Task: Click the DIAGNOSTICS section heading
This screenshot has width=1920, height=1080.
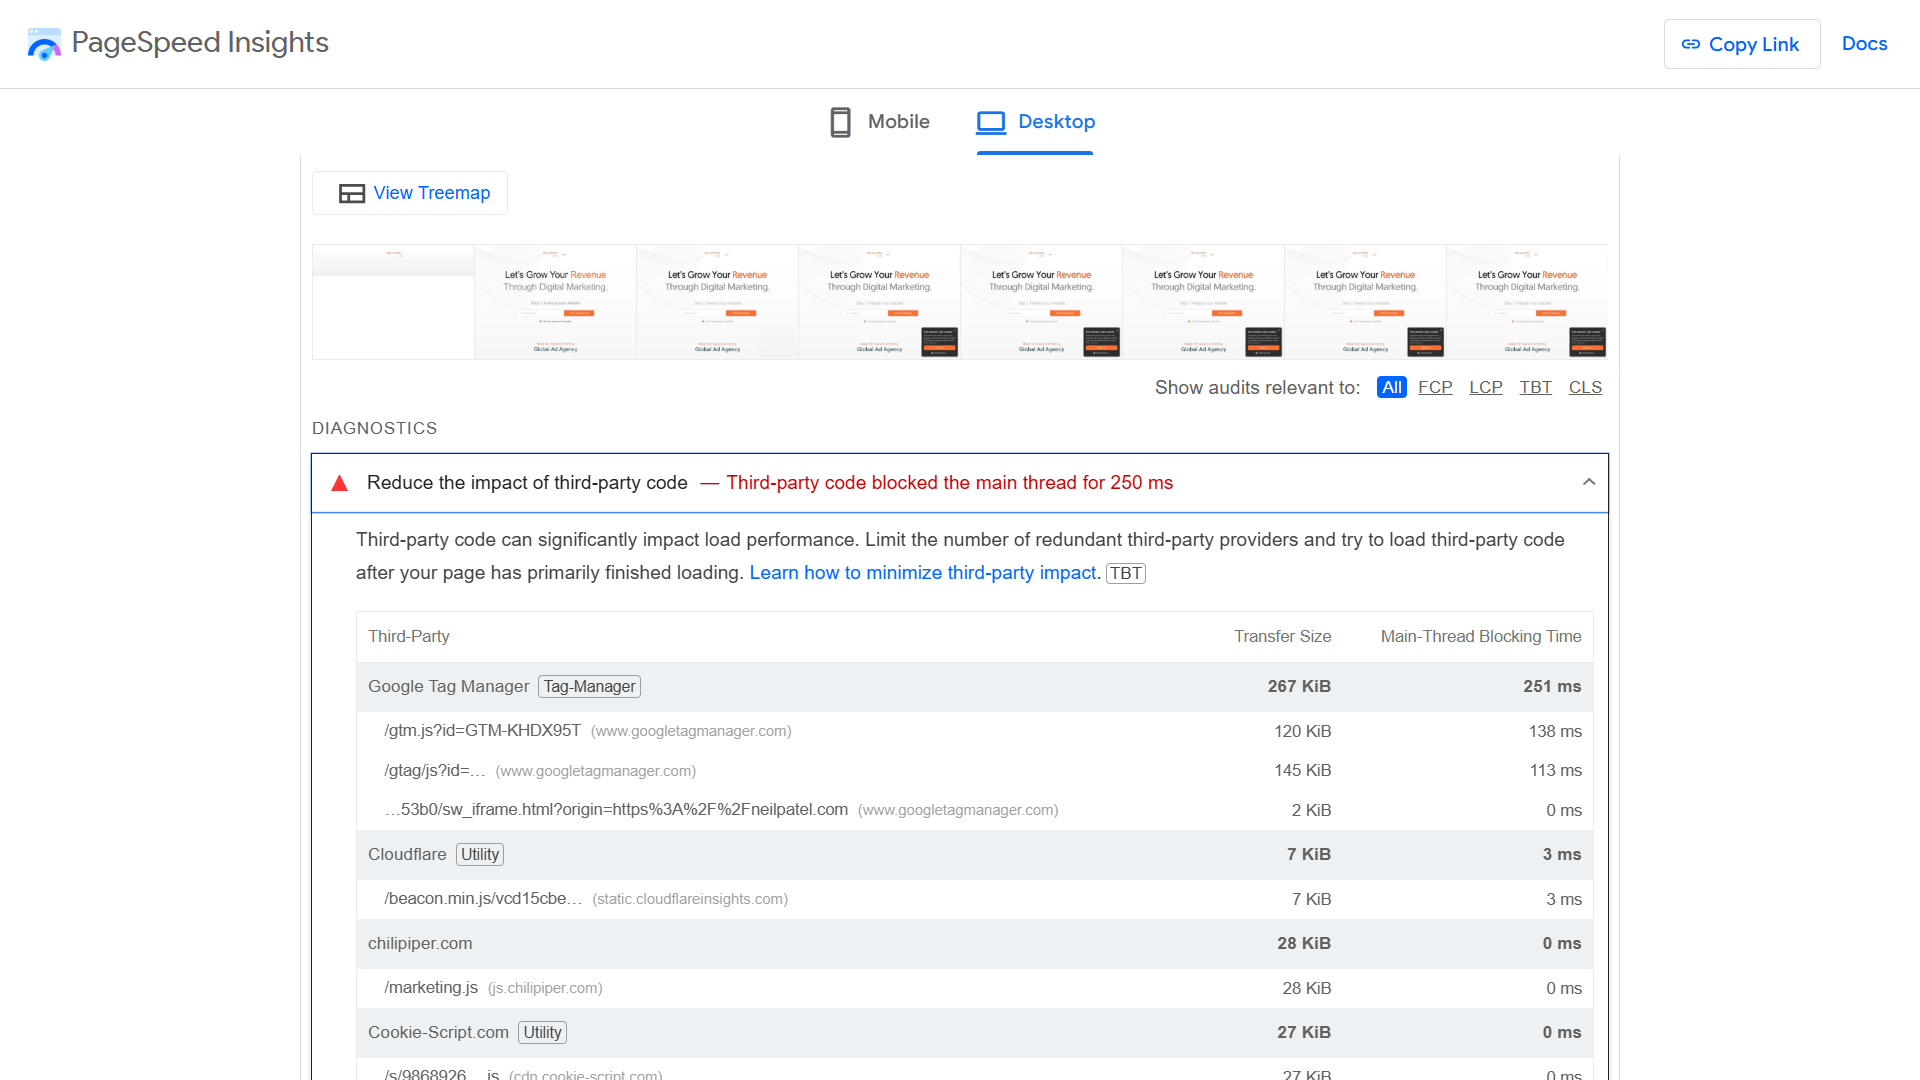Action: click(375, 428)
